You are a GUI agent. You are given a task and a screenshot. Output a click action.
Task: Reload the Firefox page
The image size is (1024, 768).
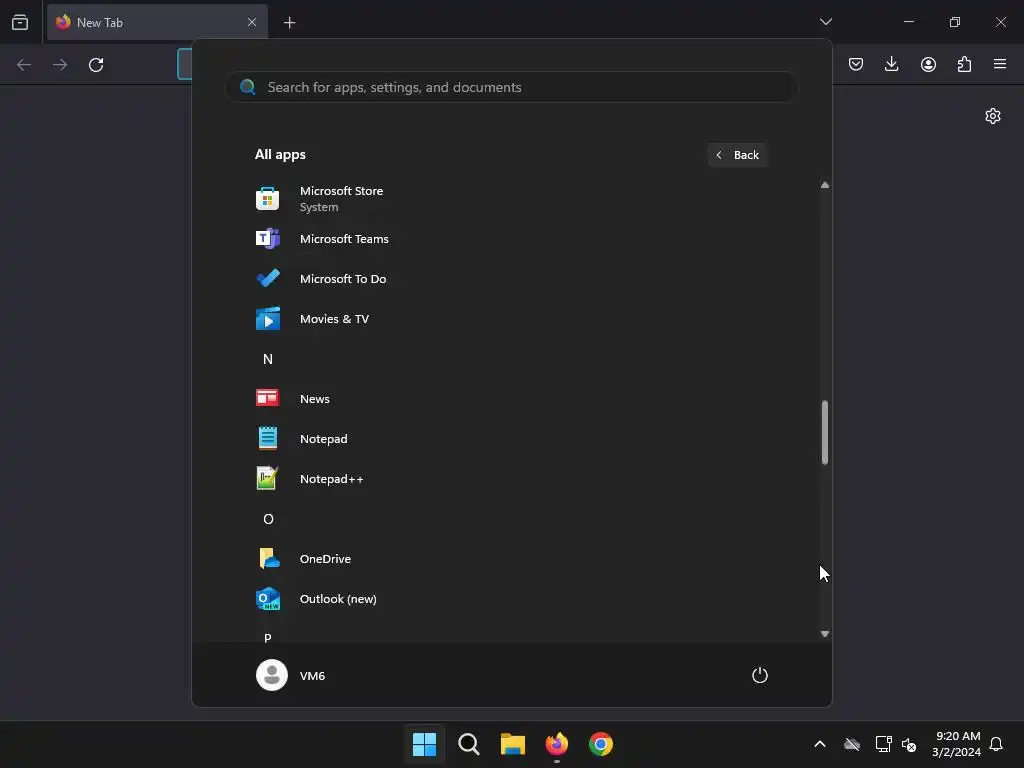tap(96, 65)
